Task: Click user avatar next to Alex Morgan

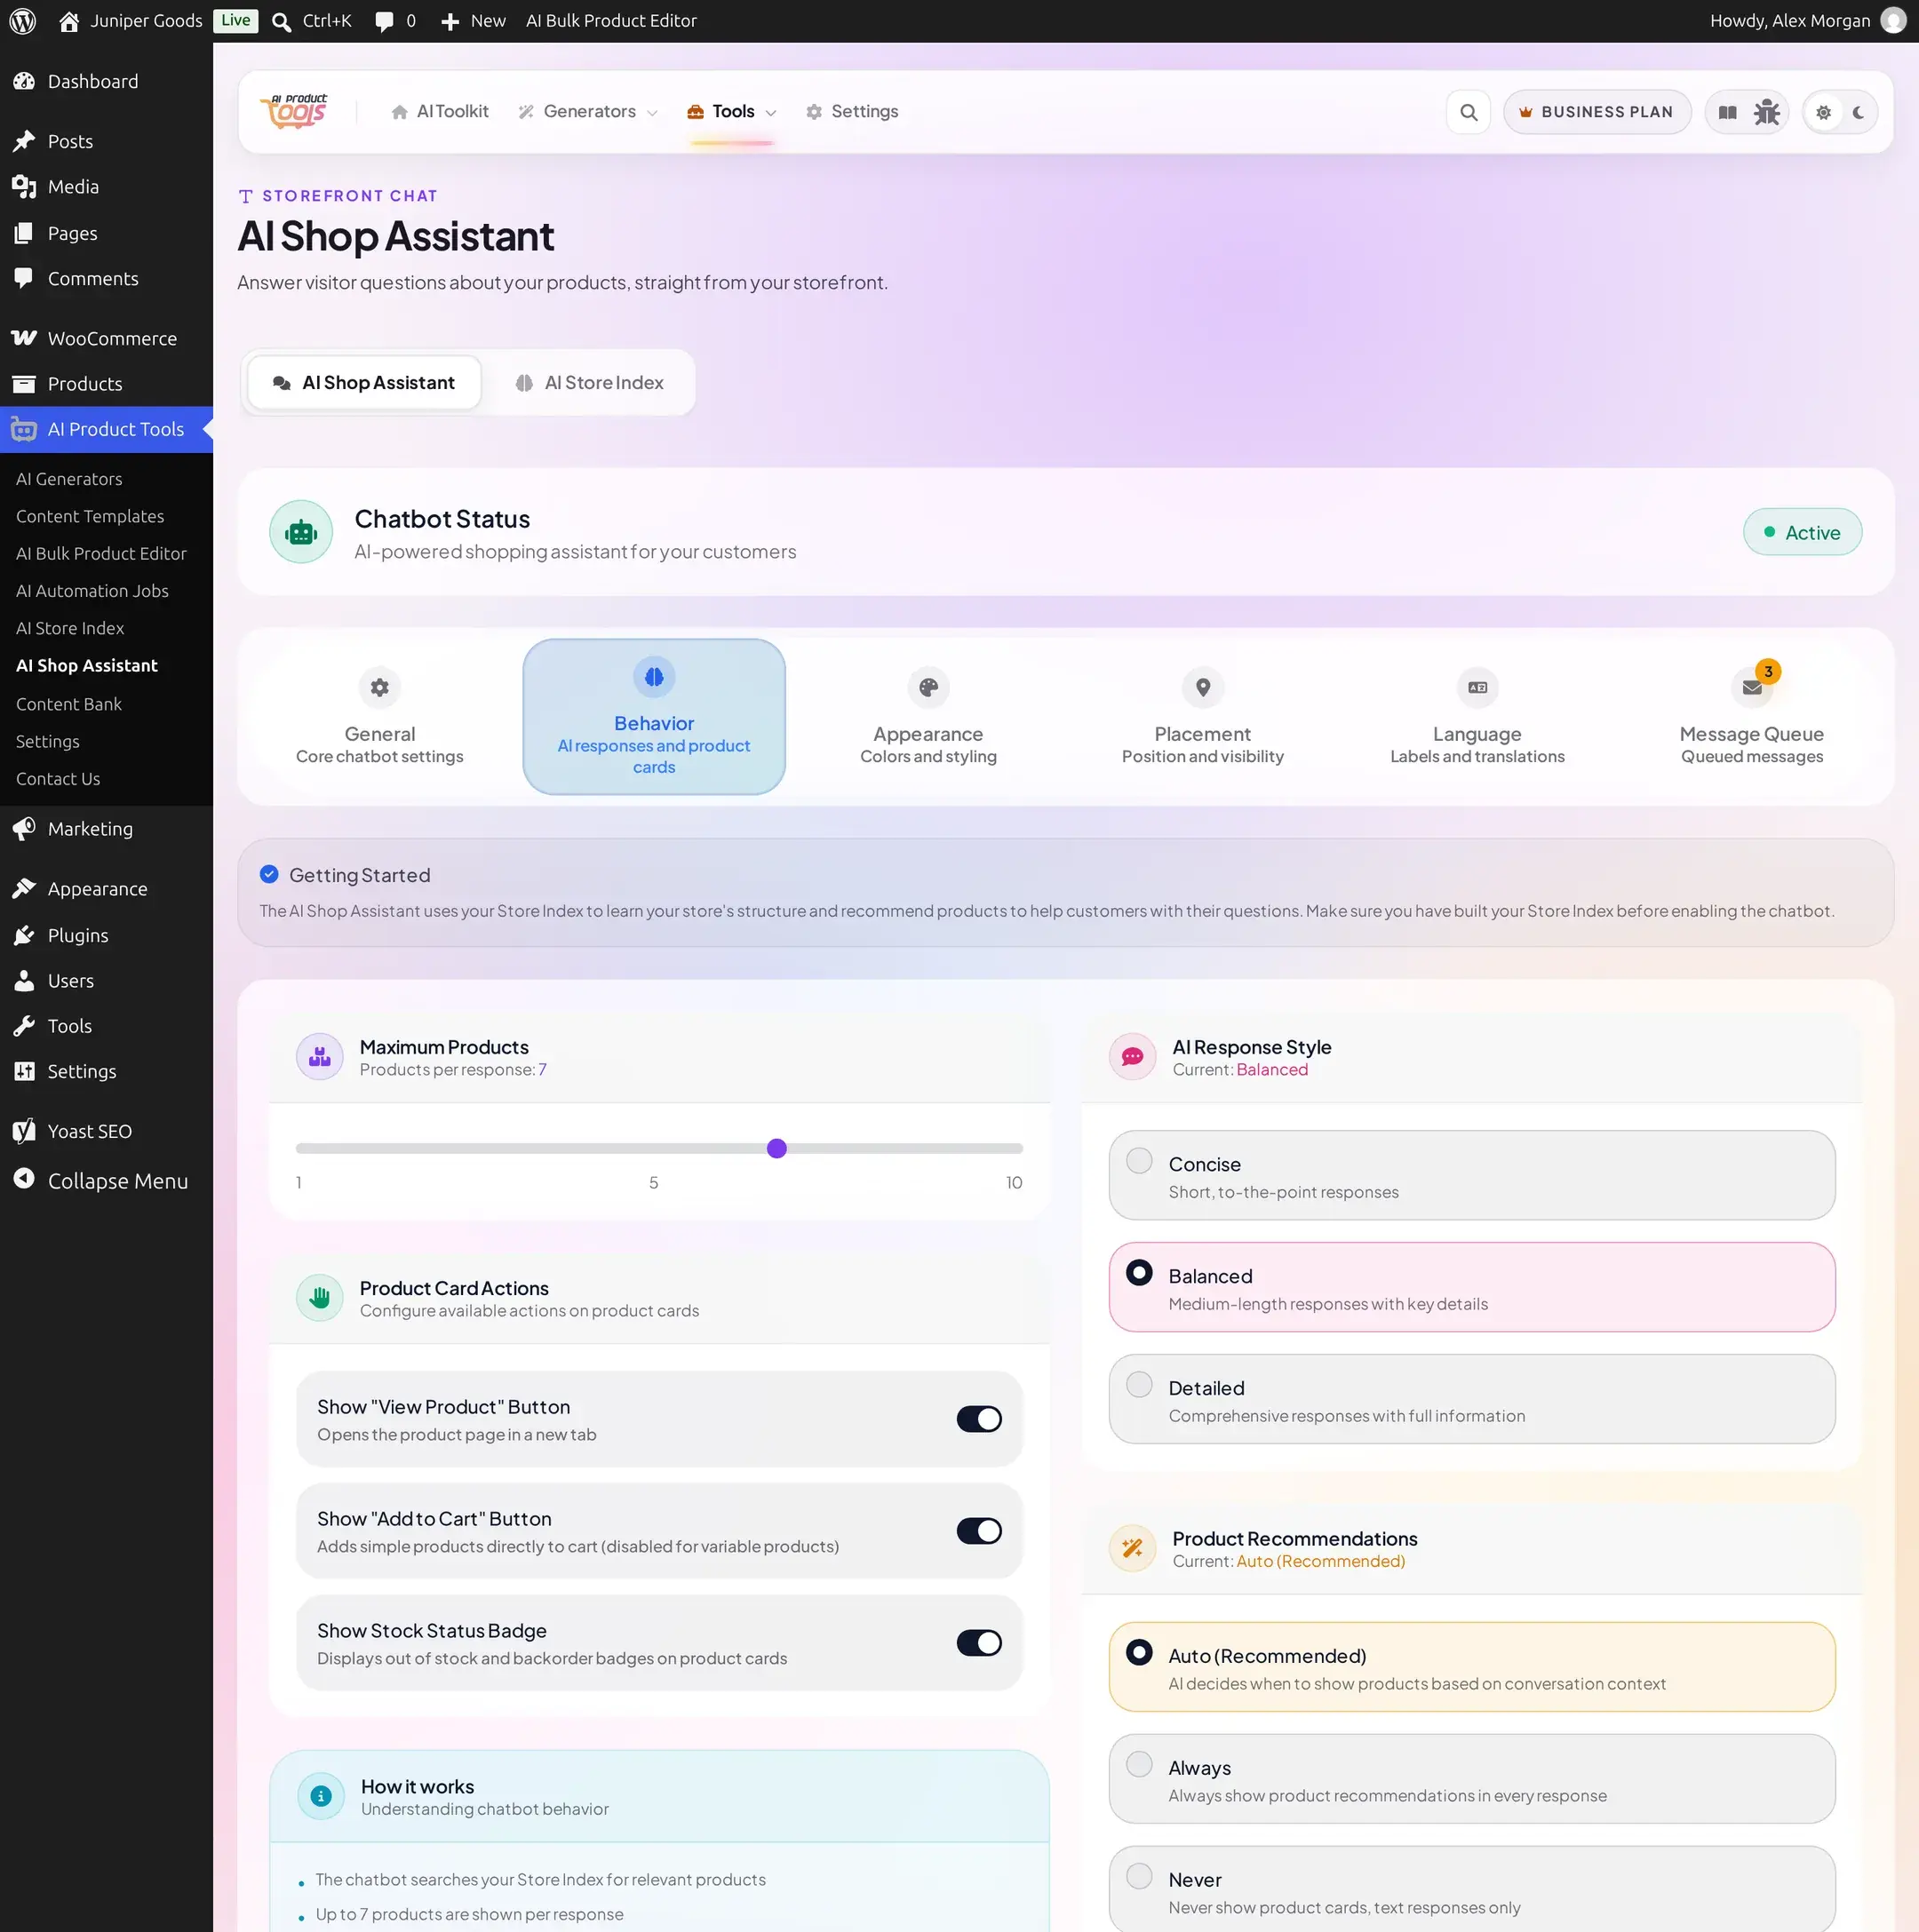Action: 1893,21
